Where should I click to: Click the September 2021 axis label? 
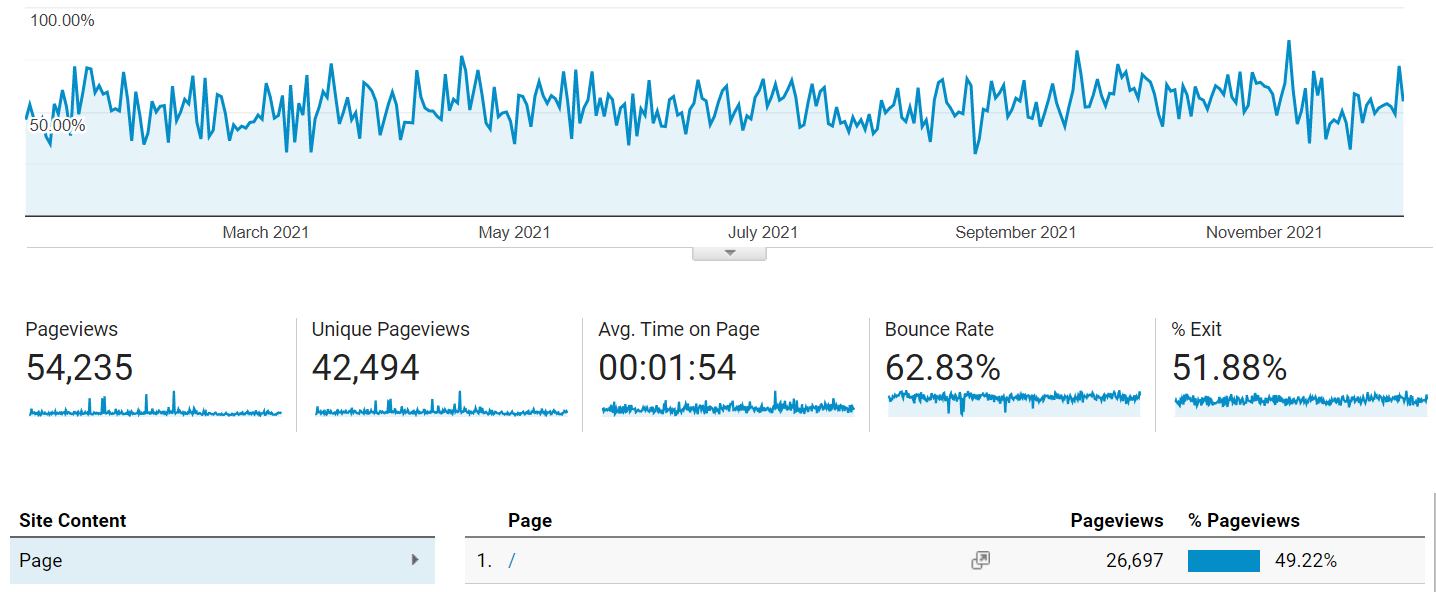point(1015,232)
